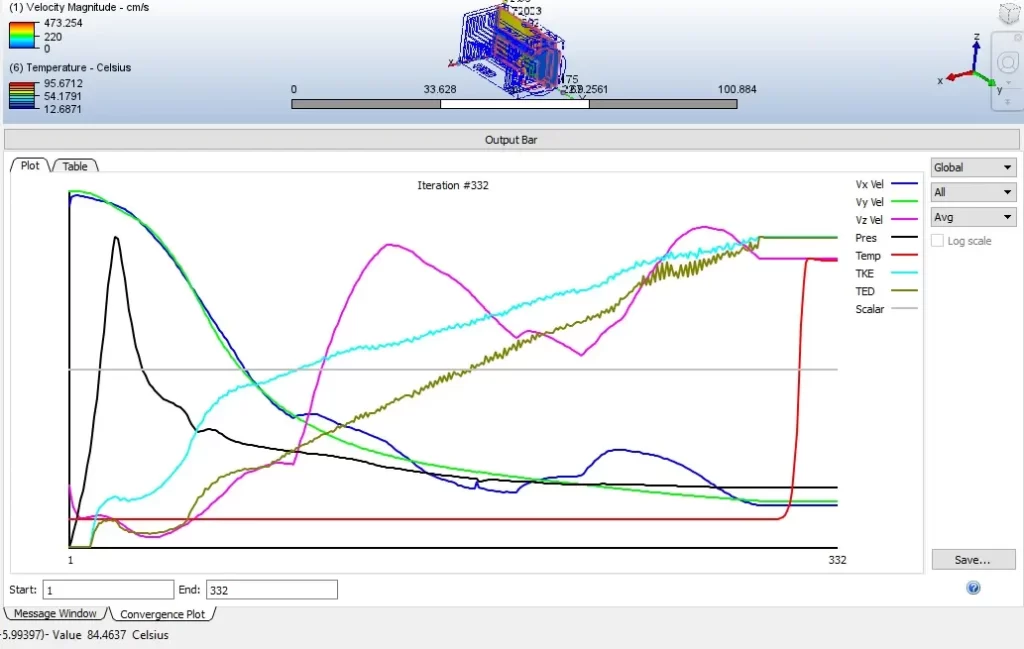Click the Save... button
Viewport: 1024px width, 649px height.
[973, 560]
